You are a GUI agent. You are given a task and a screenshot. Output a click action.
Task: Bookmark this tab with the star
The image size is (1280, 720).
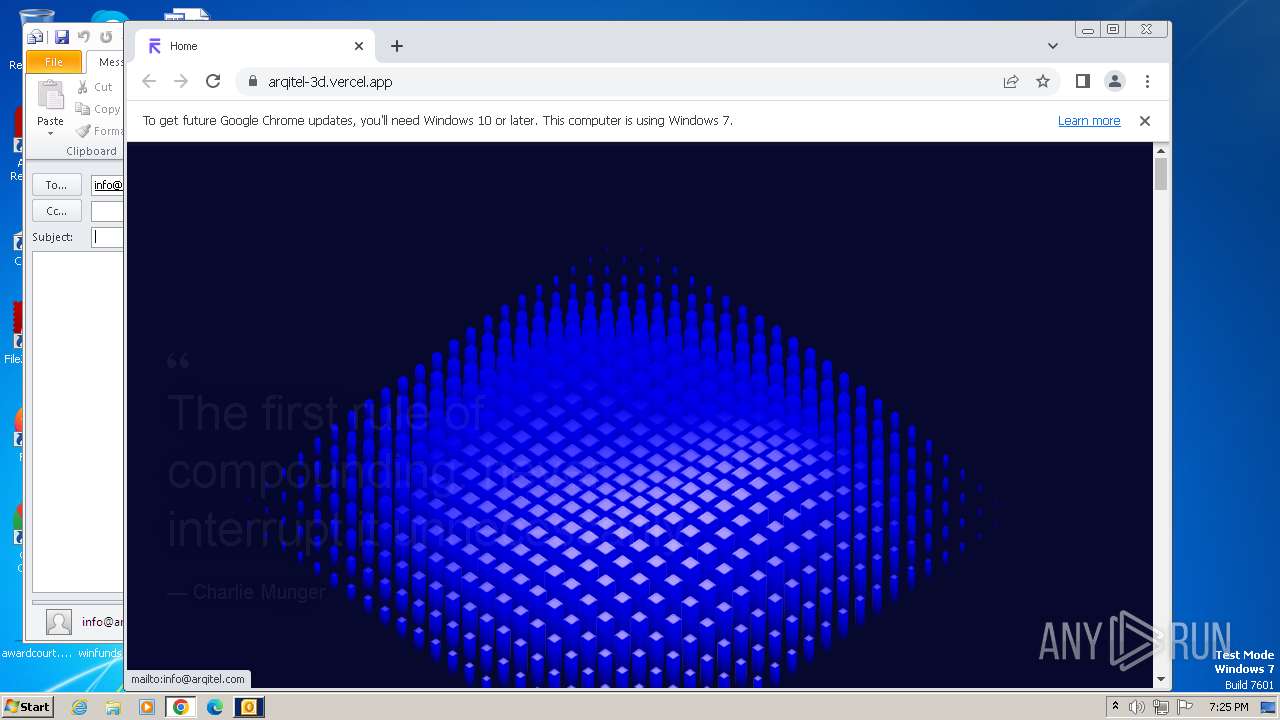pyautogui.click(x=1043, y=81)
